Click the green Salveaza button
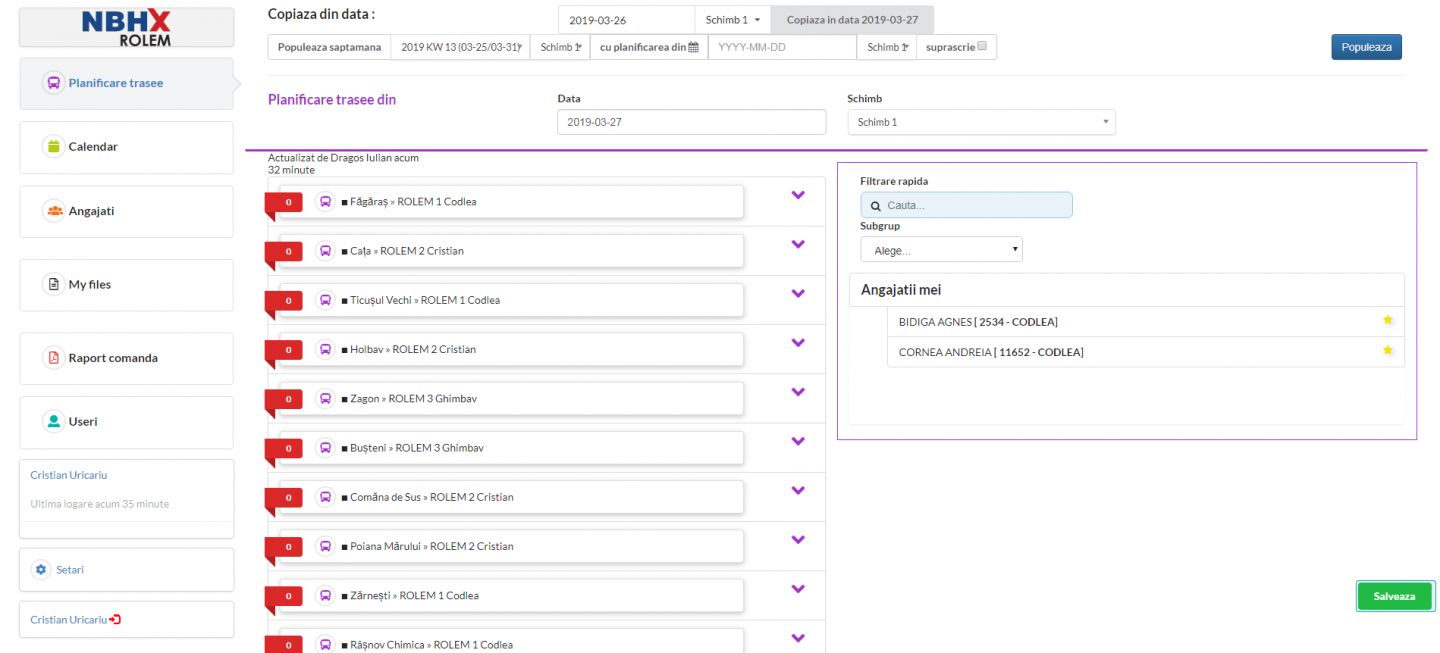 (1394, 596)
